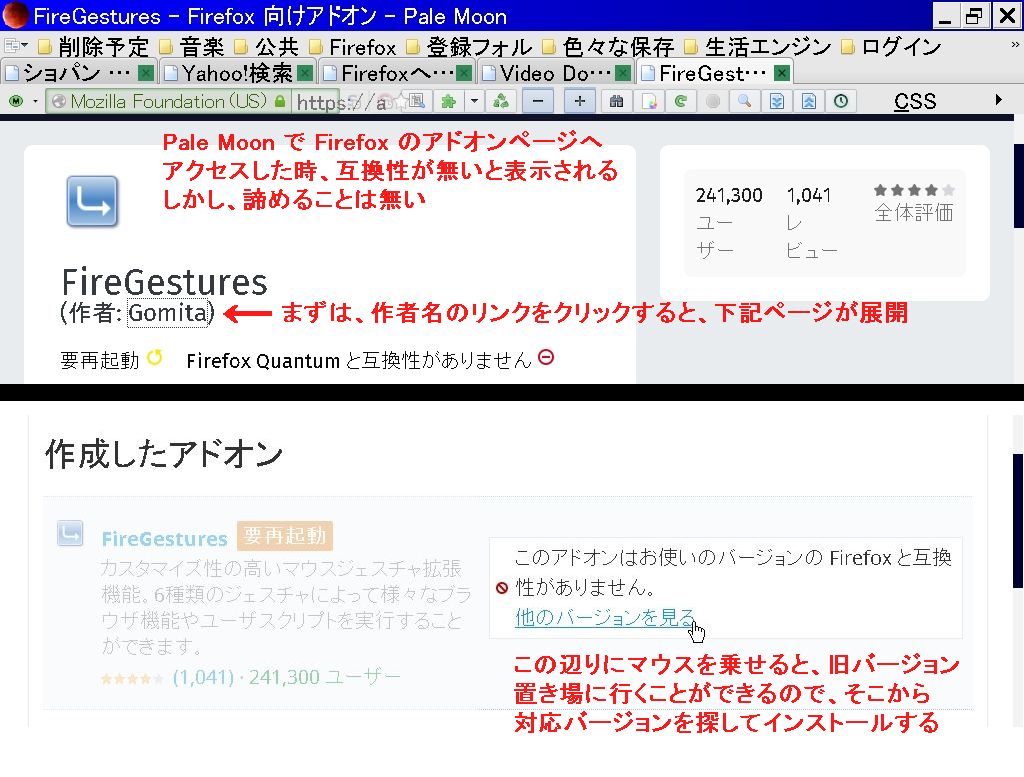Open the dropdown arrow next to the green M icon
The height and width of the screenshot is (777, 1024).
tap(35, 101)
